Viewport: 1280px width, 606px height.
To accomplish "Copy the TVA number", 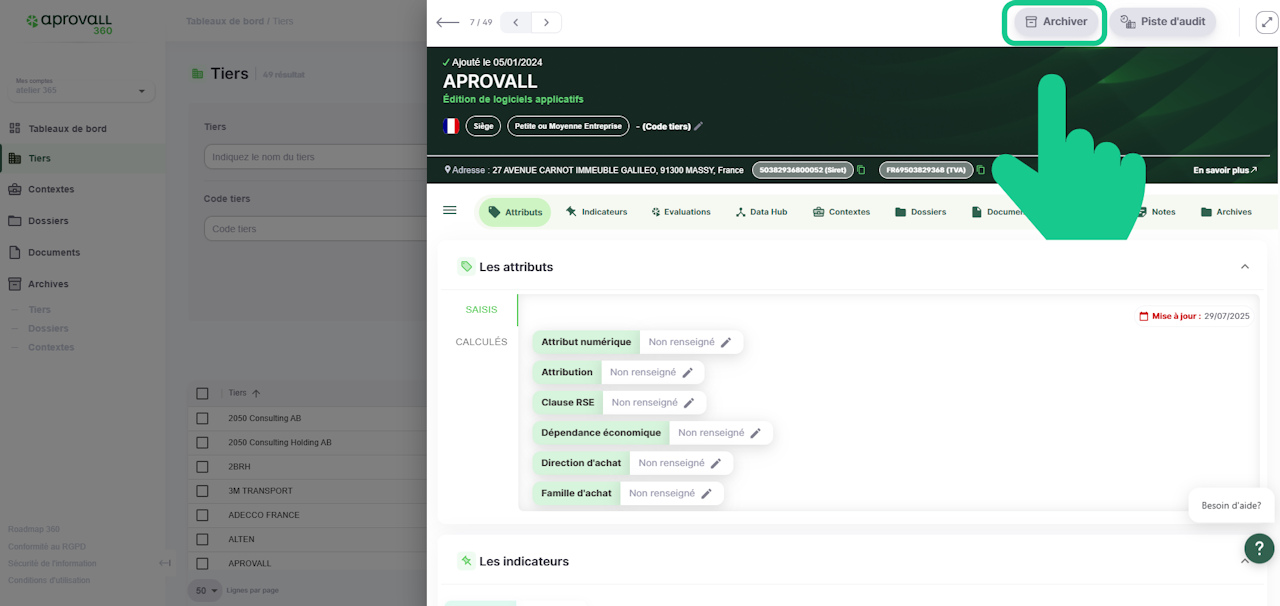I will 981,170.
